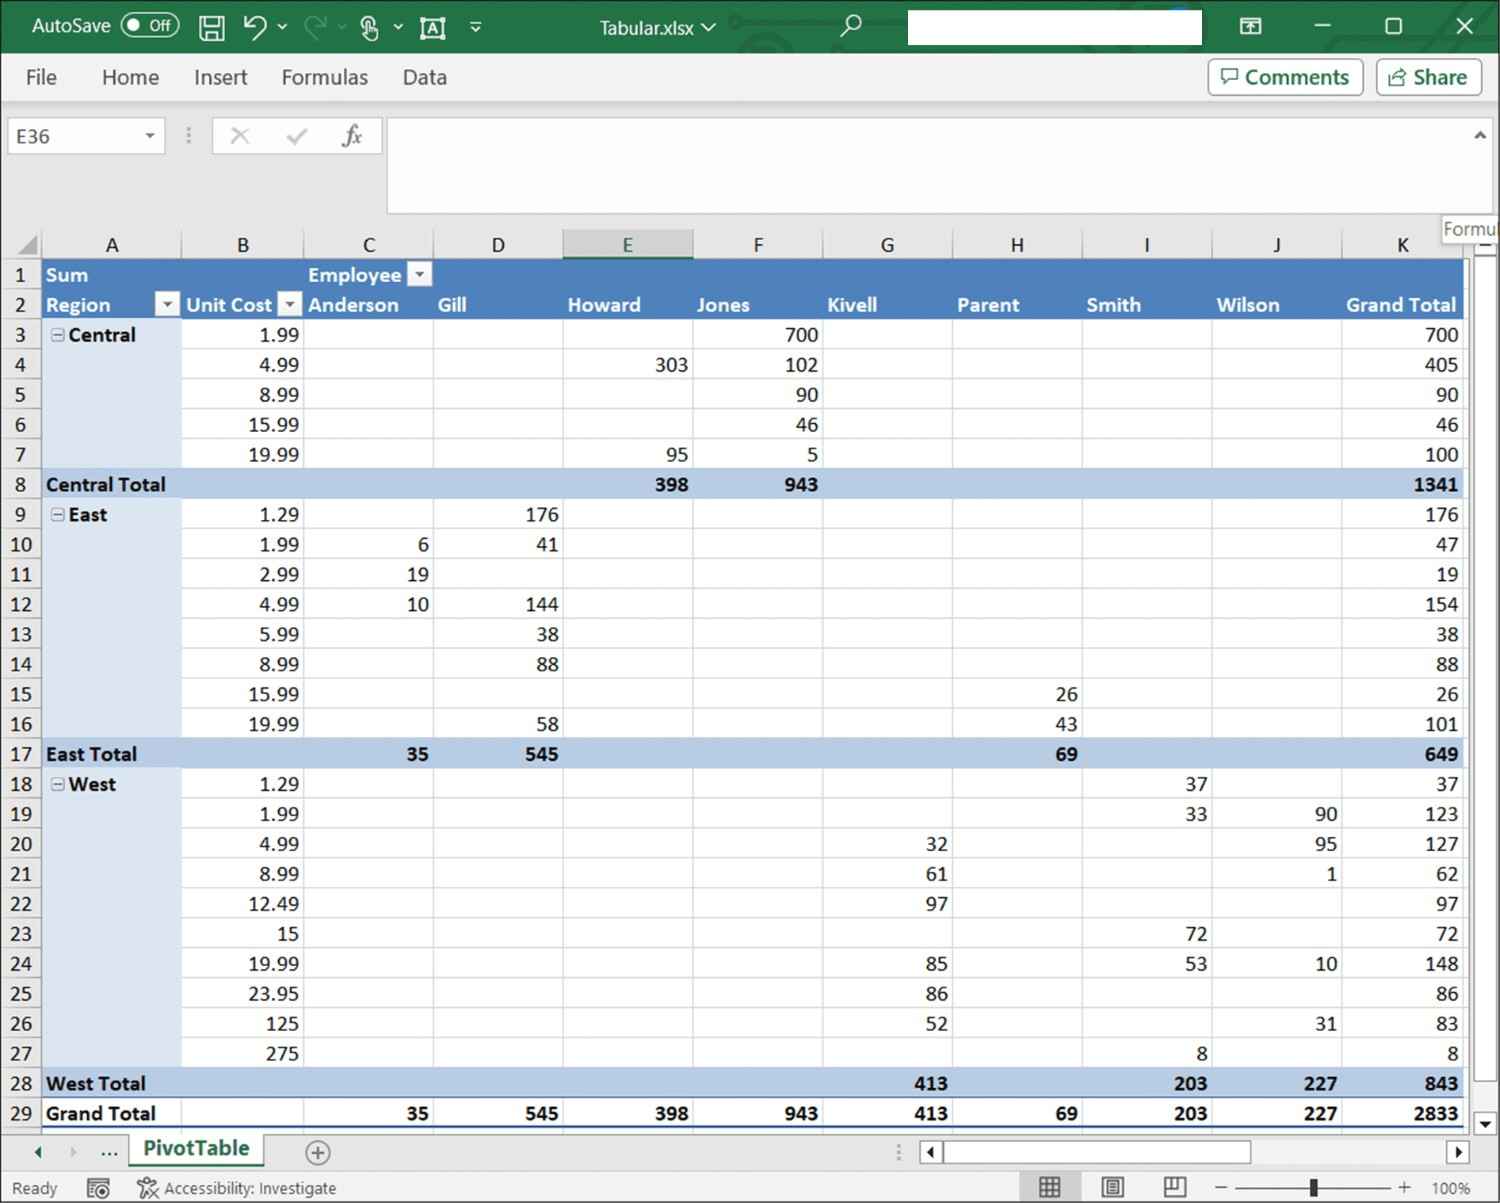Switch to Page Layout view icon
The image size is (1500, 1203).
pos(1112,1187)
